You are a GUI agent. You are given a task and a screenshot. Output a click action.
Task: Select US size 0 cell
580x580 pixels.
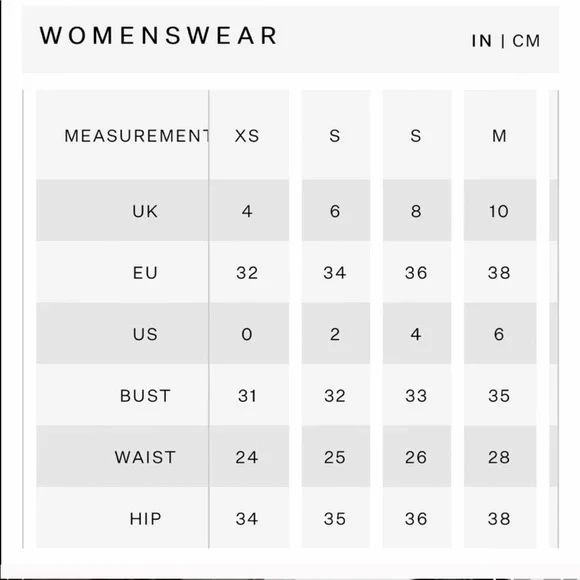247,334
